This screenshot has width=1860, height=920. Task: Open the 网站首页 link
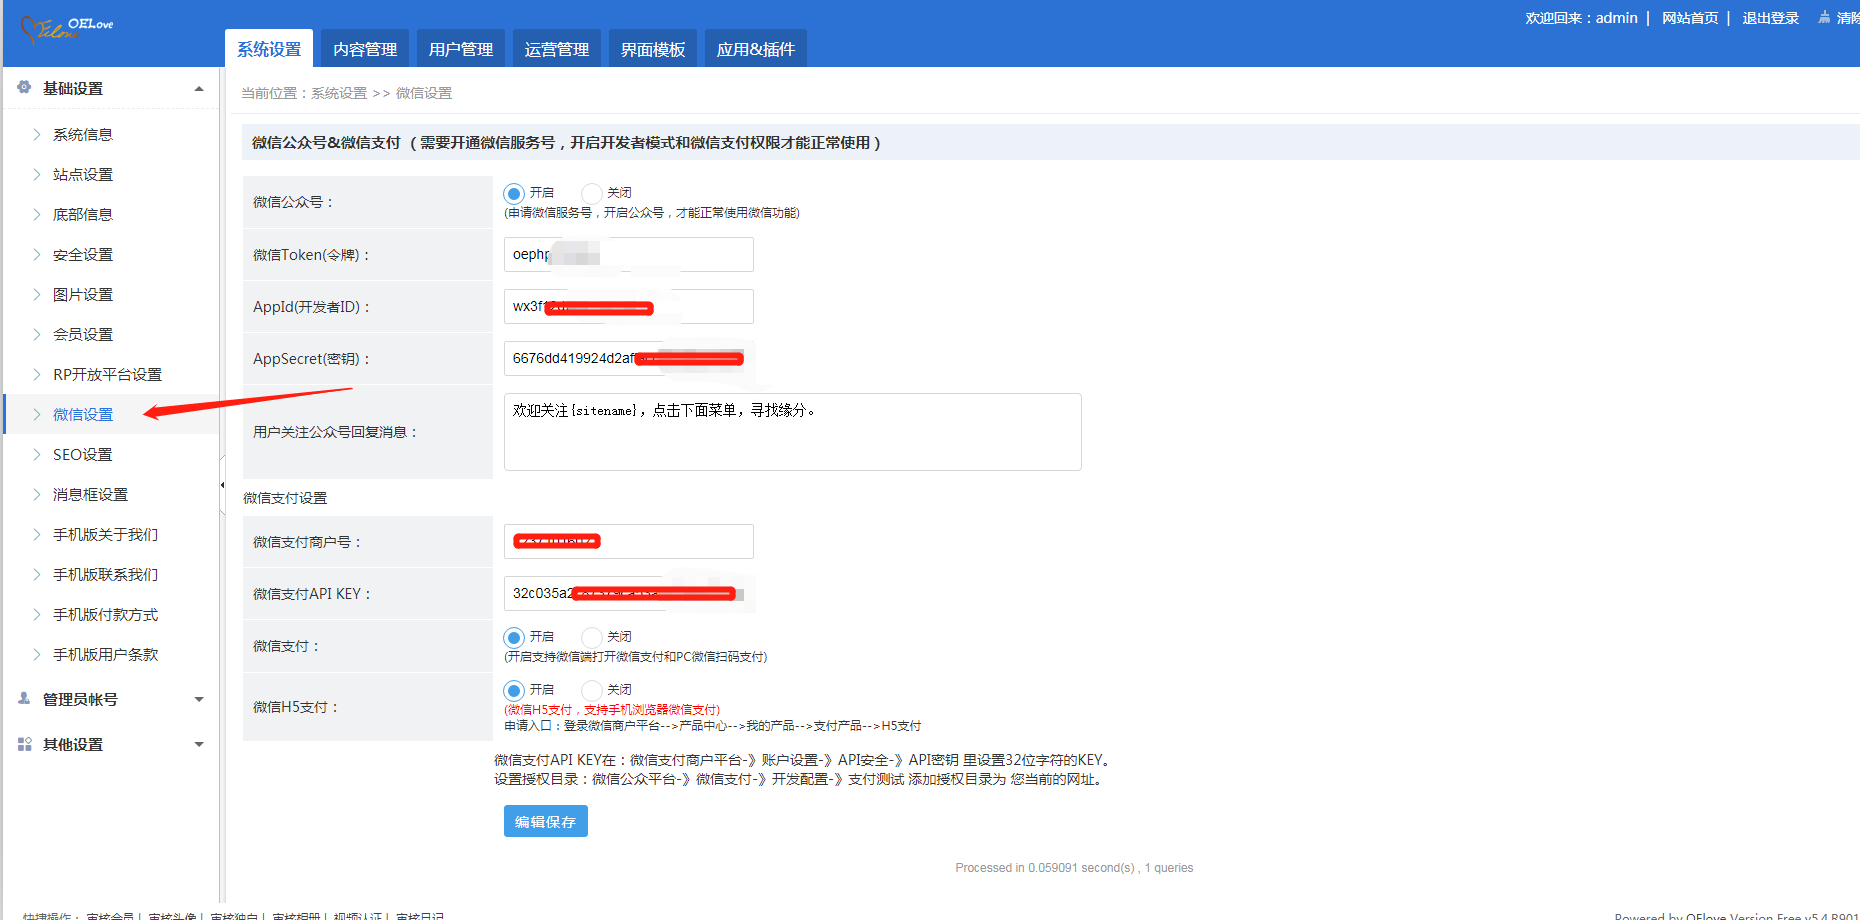pos(1690,18)
